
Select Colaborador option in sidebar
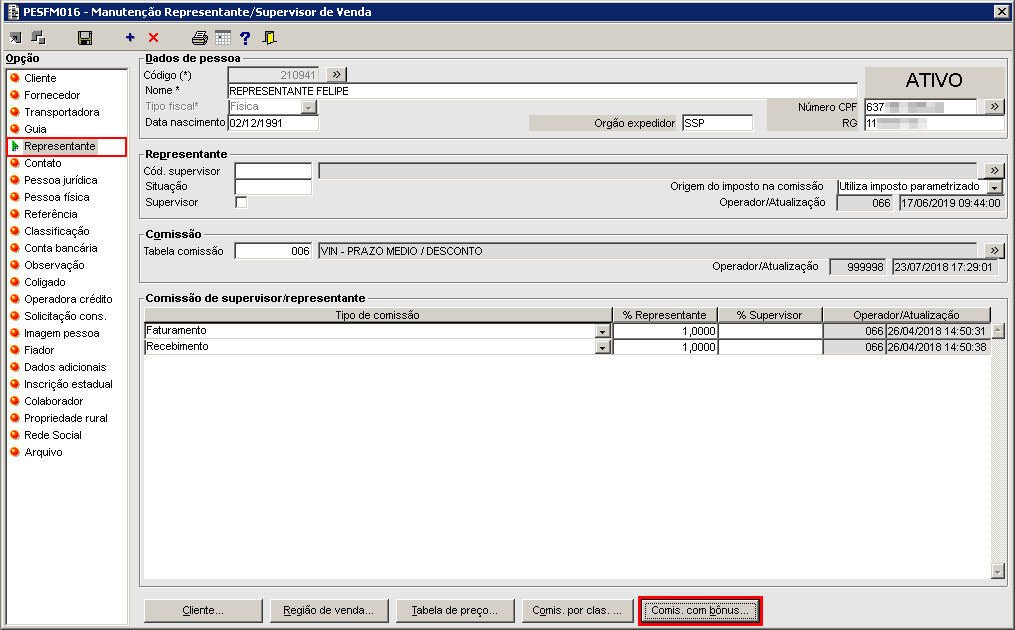tap(54, 401)
